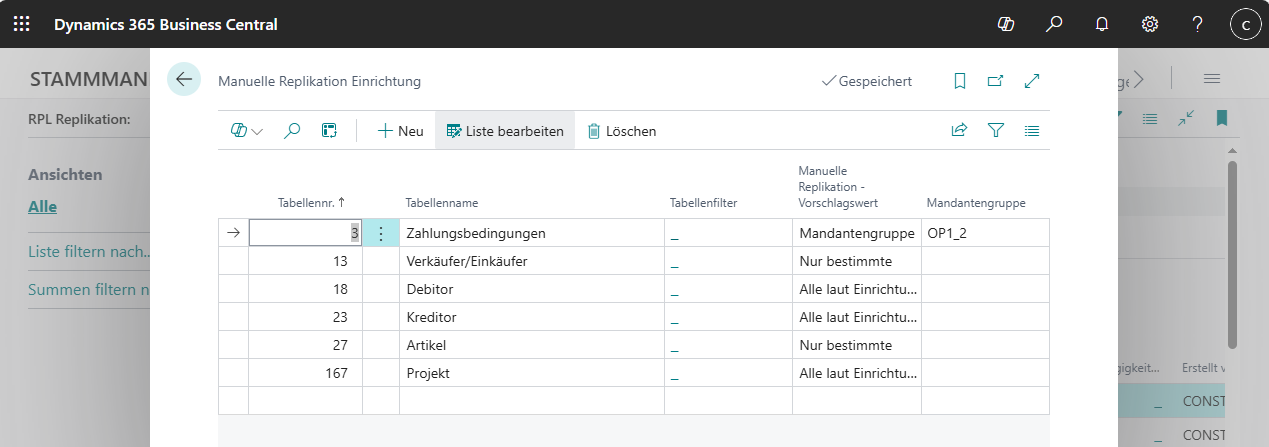Click the Share icon in list toolbar

pyautogui.click(x=959, y=130)
